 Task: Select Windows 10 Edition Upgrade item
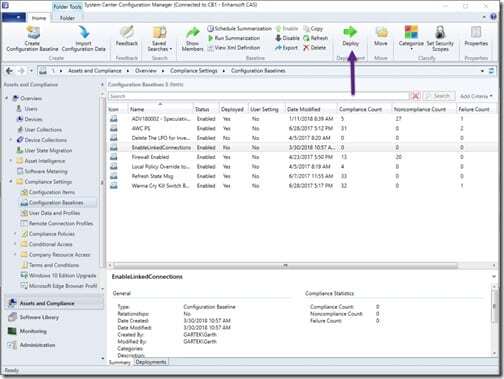(62, 275)
